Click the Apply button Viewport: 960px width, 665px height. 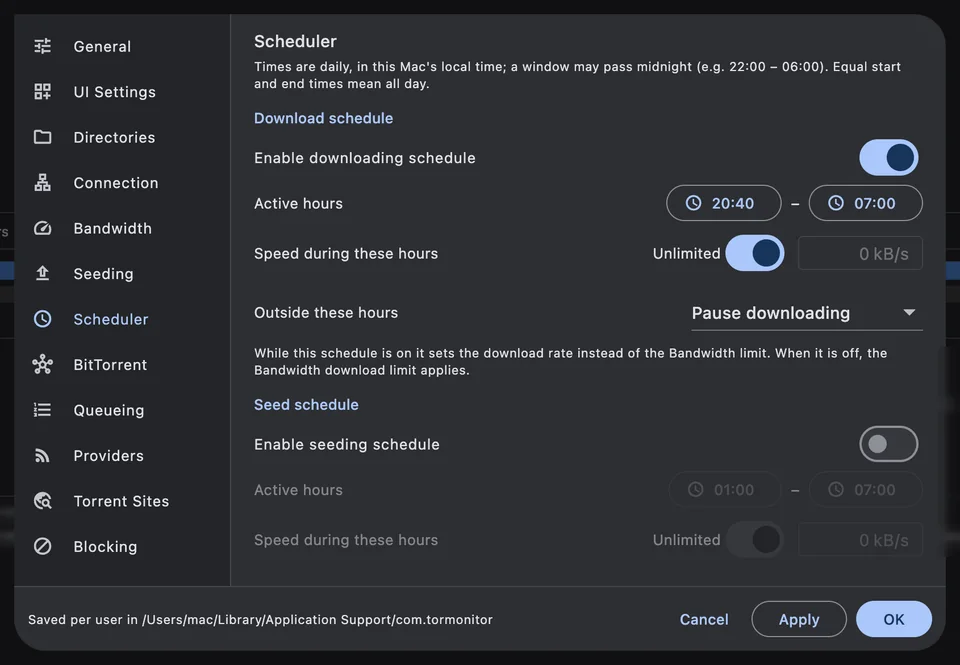799,619
